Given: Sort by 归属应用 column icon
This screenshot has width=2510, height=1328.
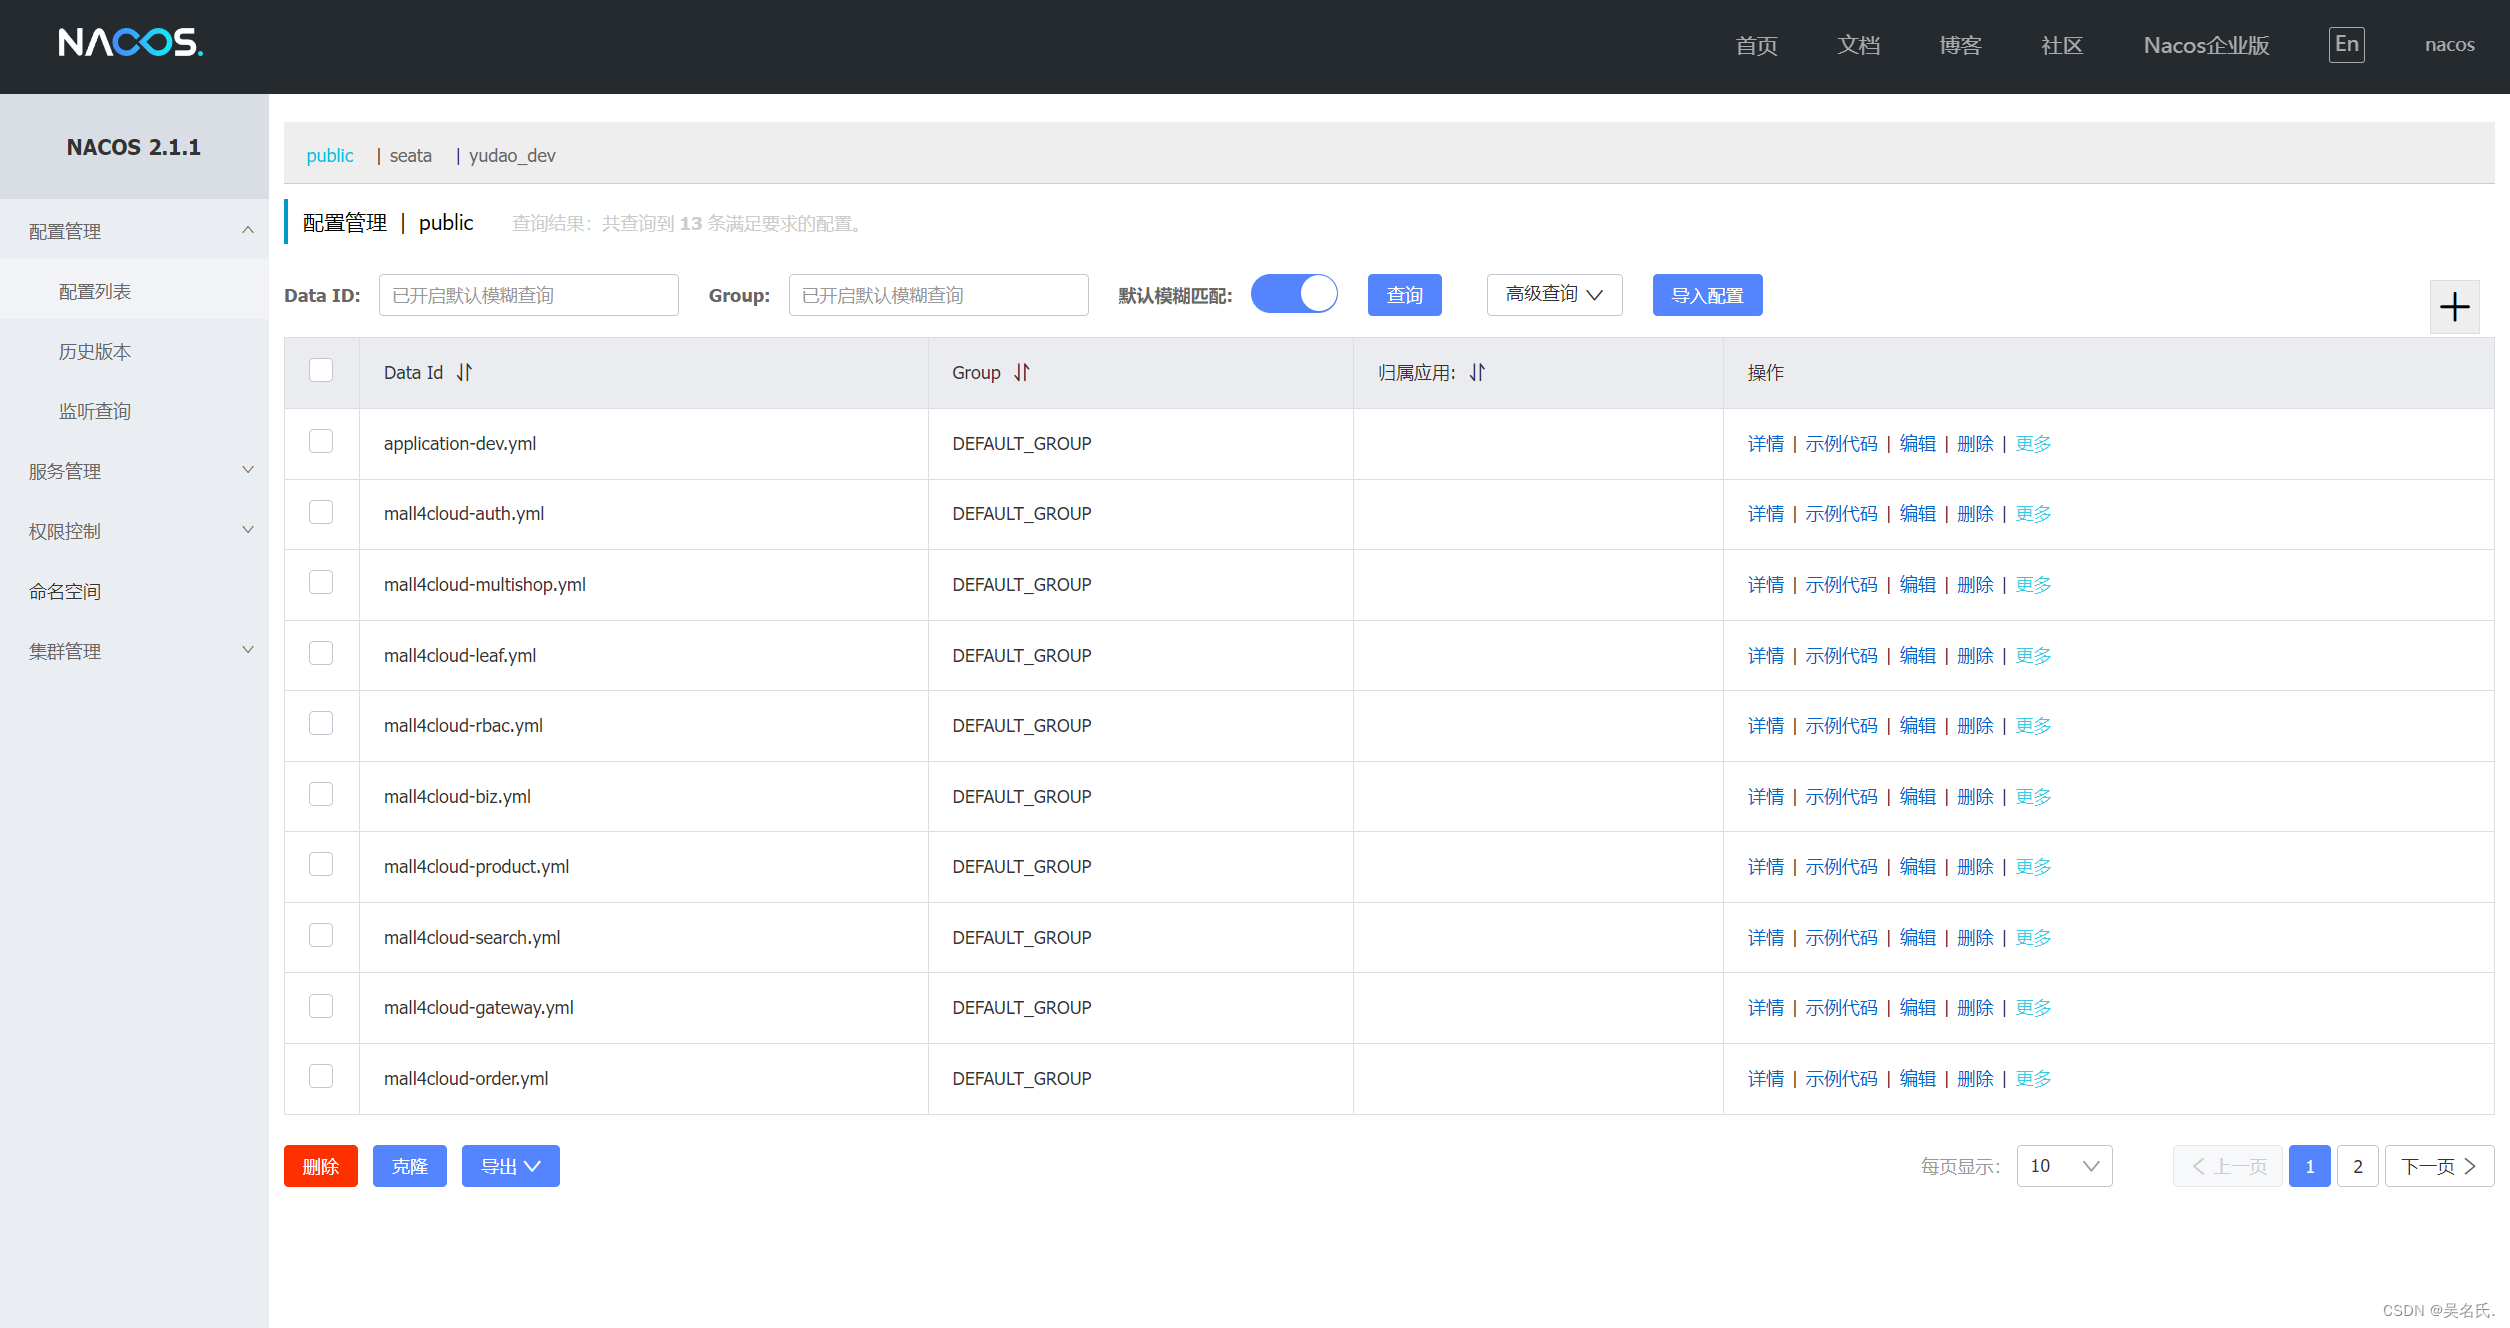Looking at the screenshot, I should click(x=1477, y=372).
